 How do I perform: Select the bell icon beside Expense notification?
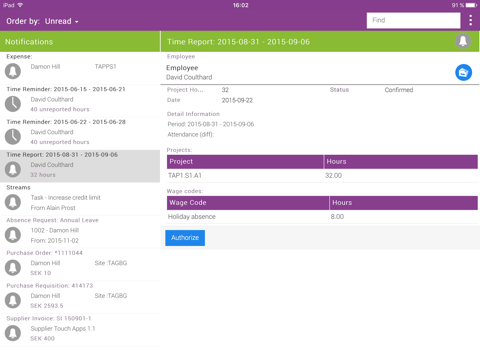[x=13, y=71]
